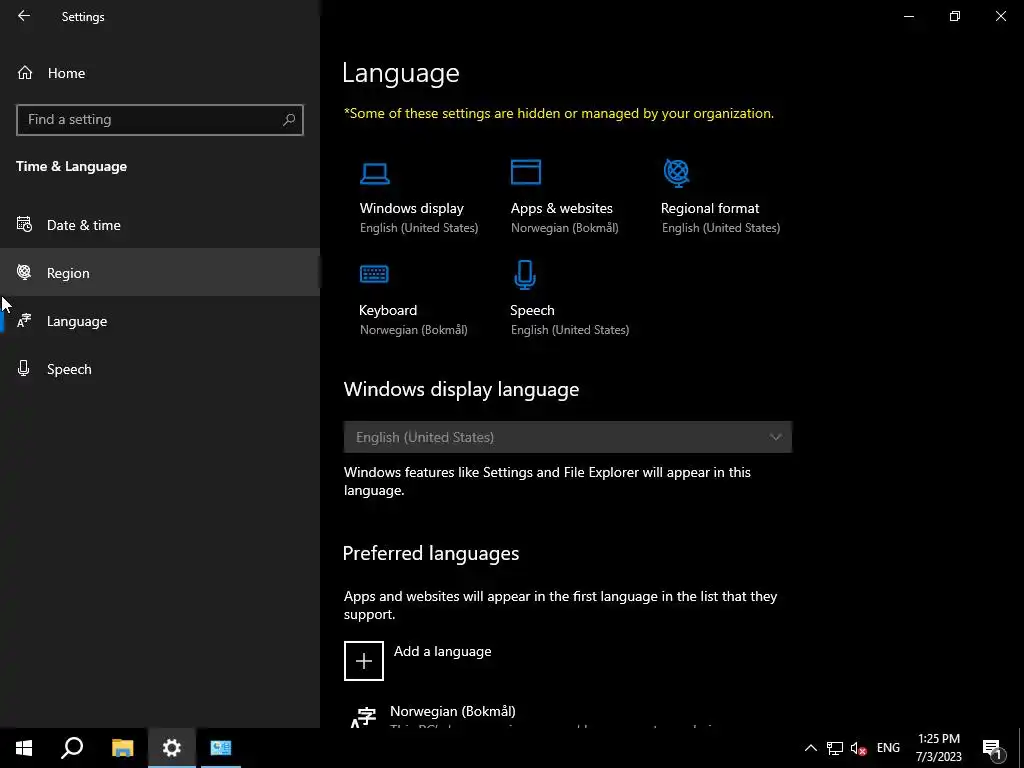Click the Region globe icon in sidebar
This screenshot has height=768, width=1024.
coord(24,272)
